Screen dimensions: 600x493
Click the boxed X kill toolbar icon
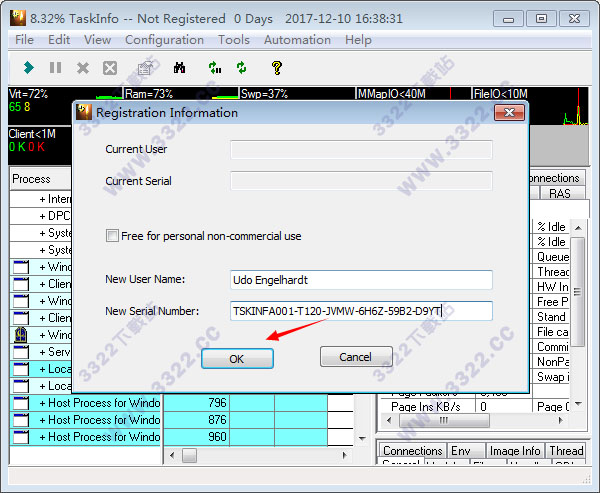(110, 68)
